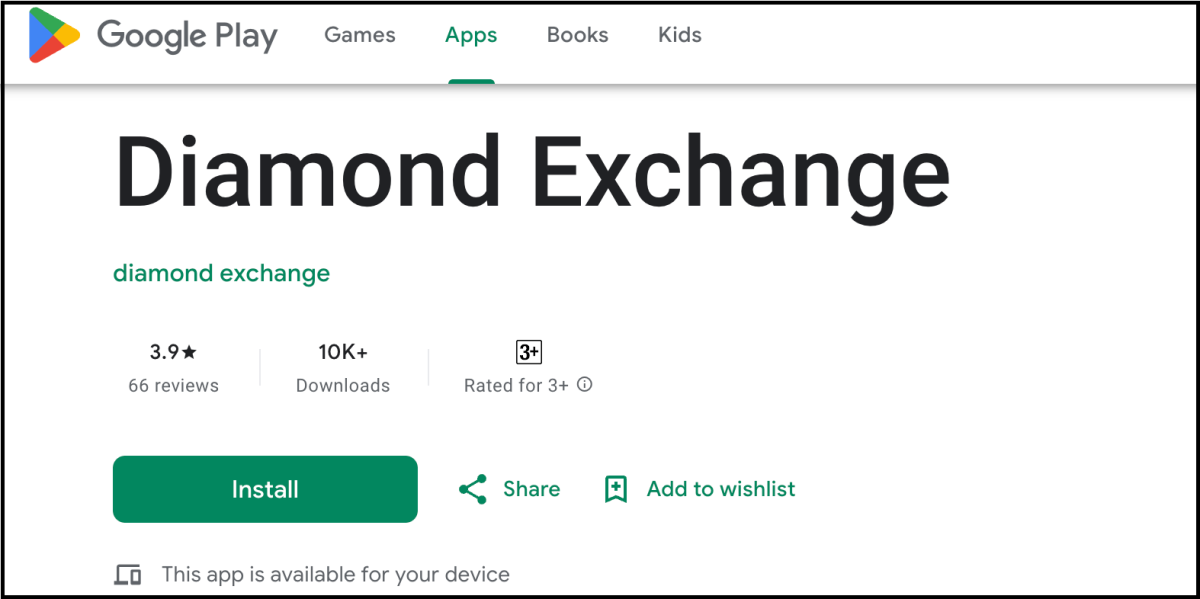Click the 10K+ Downloads stat
Image resolution: width=1200 pixels, height=599 pixels.
343,368
